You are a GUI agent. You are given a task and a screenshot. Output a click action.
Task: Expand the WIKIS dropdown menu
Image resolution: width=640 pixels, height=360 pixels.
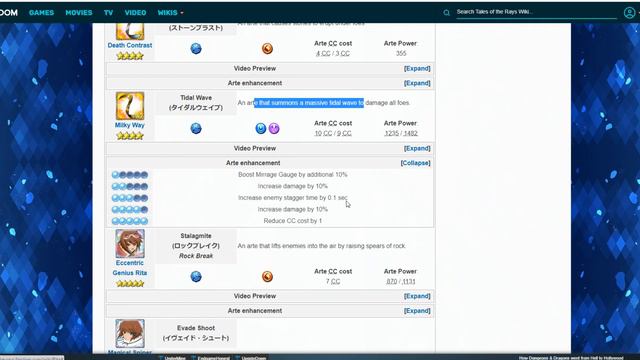170,13
